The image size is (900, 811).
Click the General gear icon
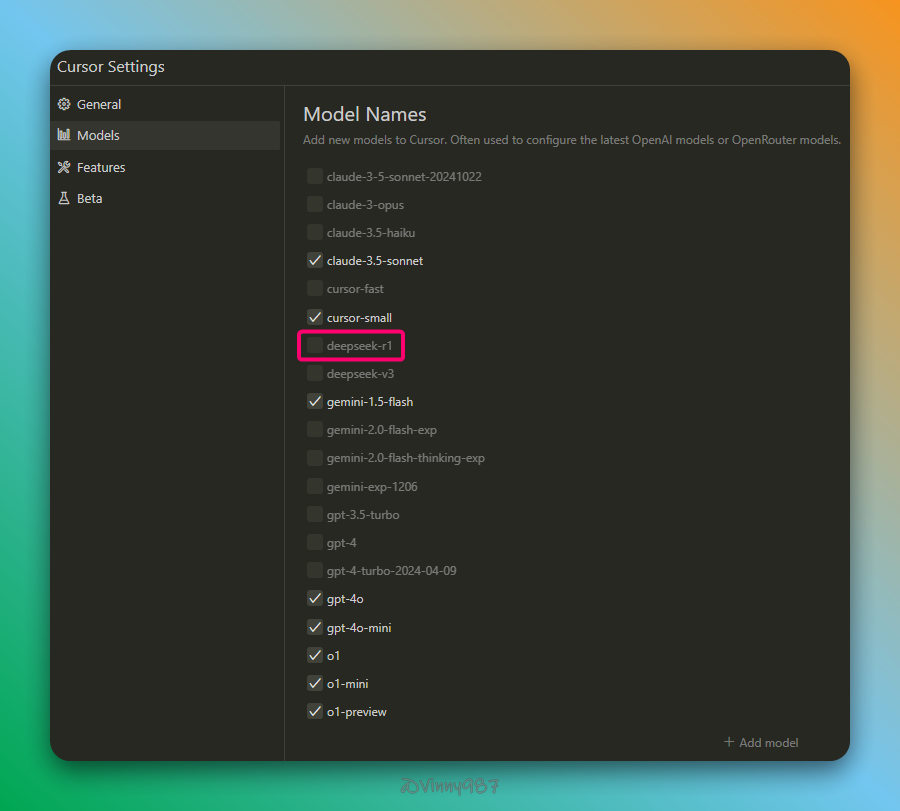tap(64, 104)
